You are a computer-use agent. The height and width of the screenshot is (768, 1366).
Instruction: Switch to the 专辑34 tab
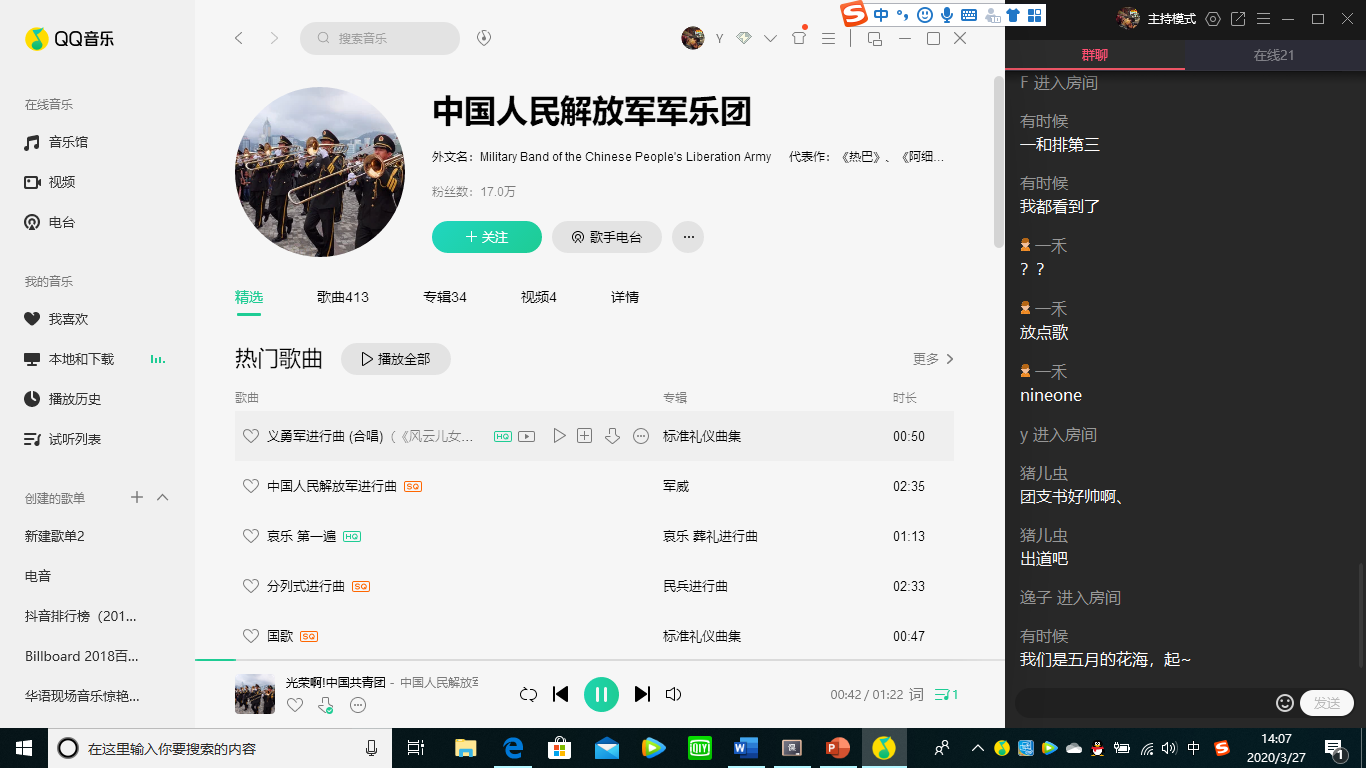click(x=445, y=297)
